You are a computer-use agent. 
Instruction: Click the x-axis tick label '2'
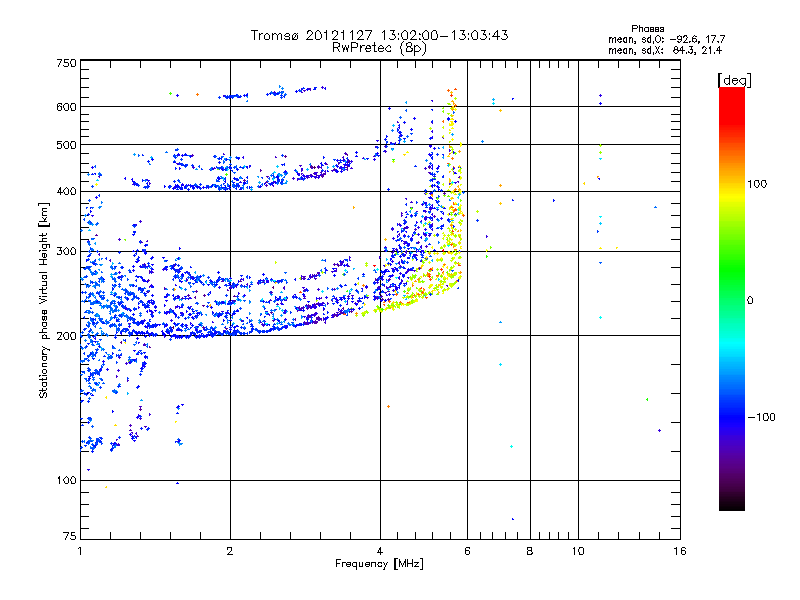pos(230,551)
